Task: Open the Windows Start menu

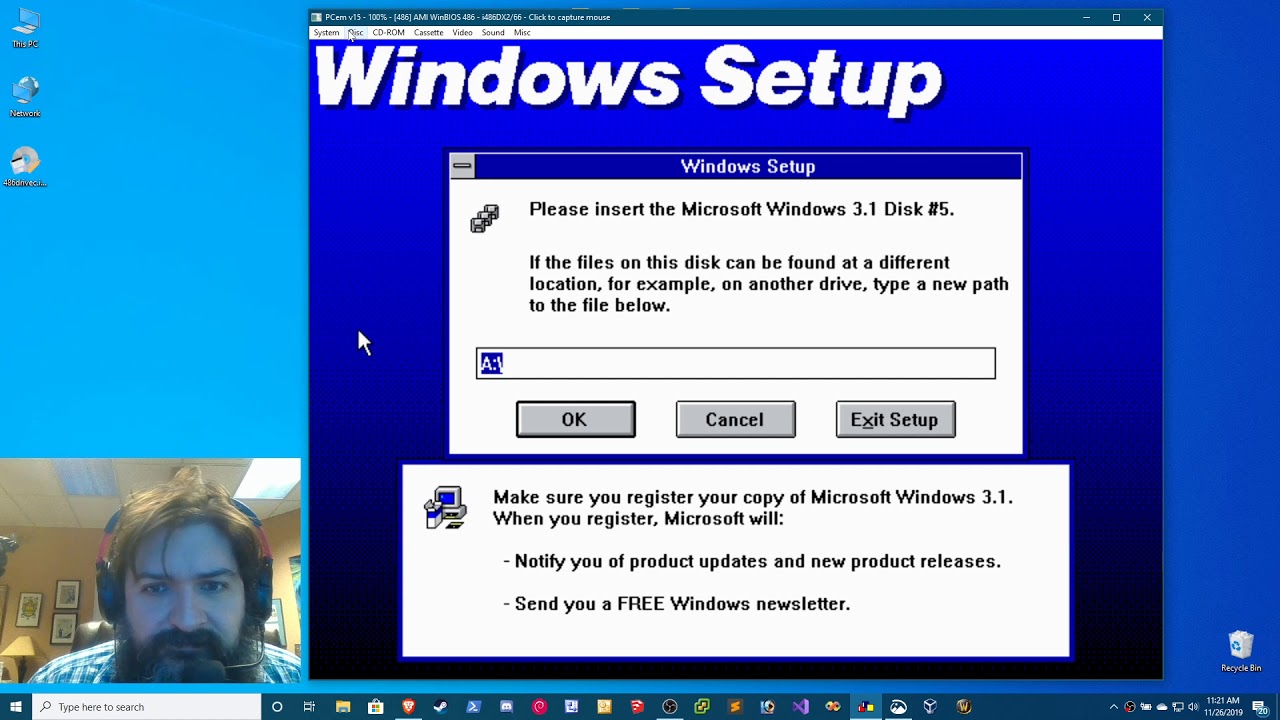Action: [x=16, y=707]
